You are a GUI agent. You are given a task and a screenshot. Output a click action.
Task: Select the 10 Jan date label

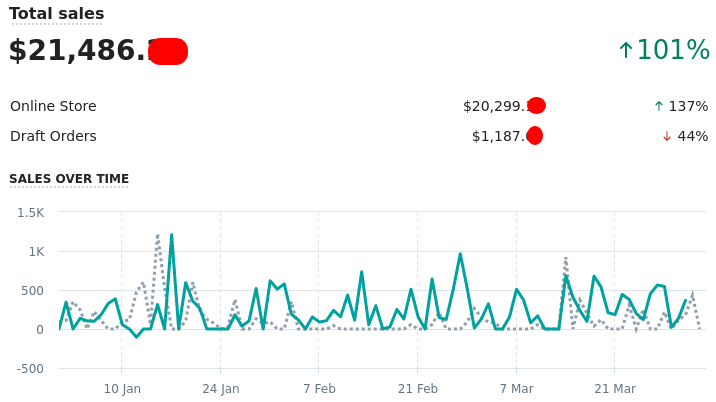[122, 389]
